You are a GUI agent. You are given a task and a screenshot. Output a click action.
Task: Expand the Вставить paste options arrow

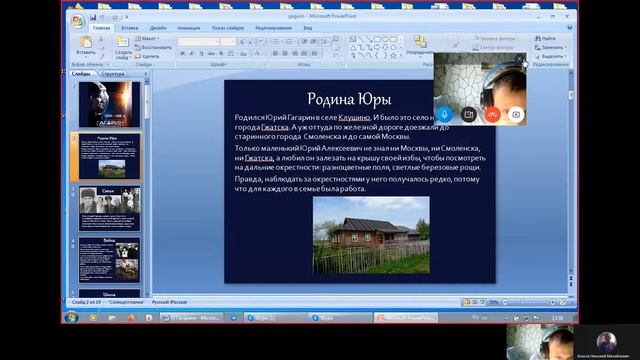click(86, 56)
